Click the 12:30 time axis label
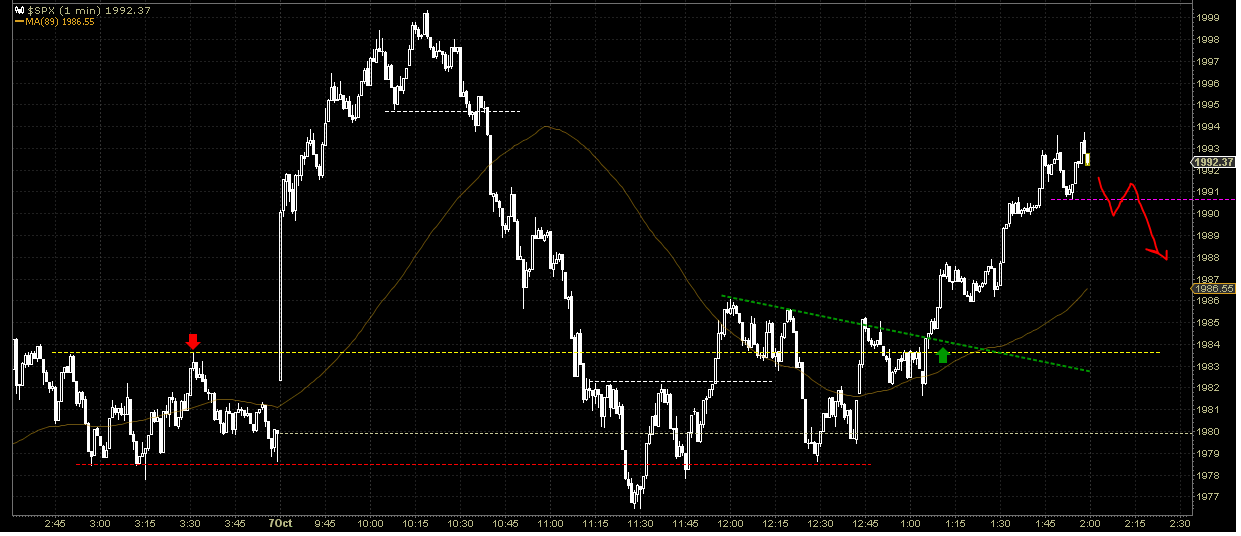This screenshot has height=536, width=1241. (820, 523)
